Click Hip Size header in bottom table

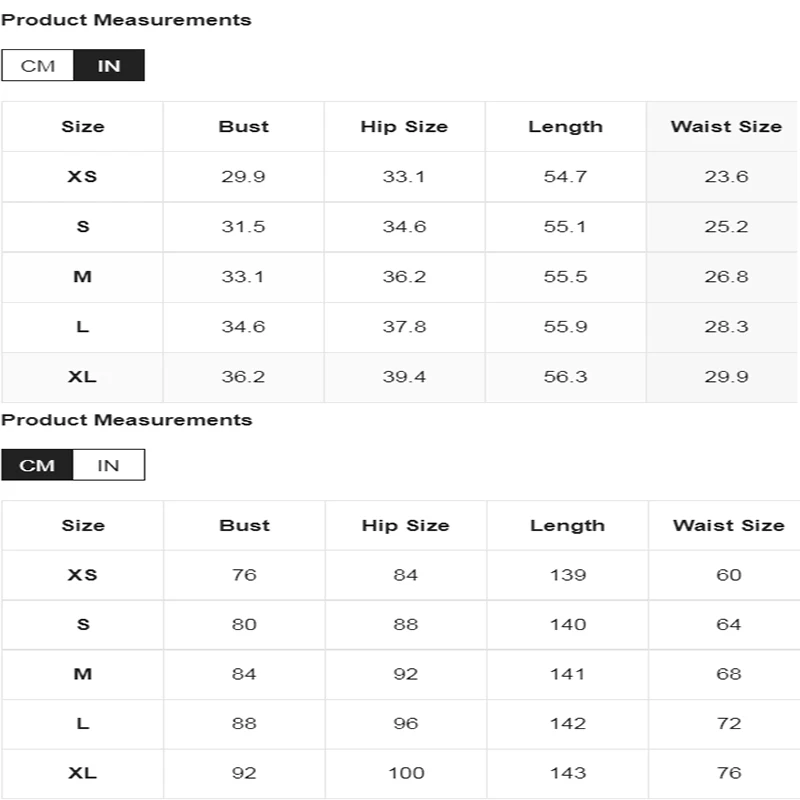coord(406,526)
